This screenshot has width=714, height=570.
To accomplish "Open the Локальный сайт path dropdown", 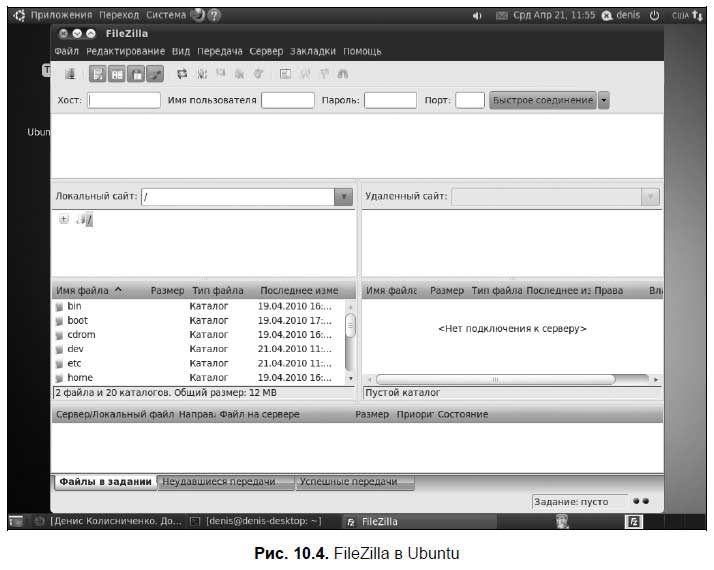I will [343, 197].
